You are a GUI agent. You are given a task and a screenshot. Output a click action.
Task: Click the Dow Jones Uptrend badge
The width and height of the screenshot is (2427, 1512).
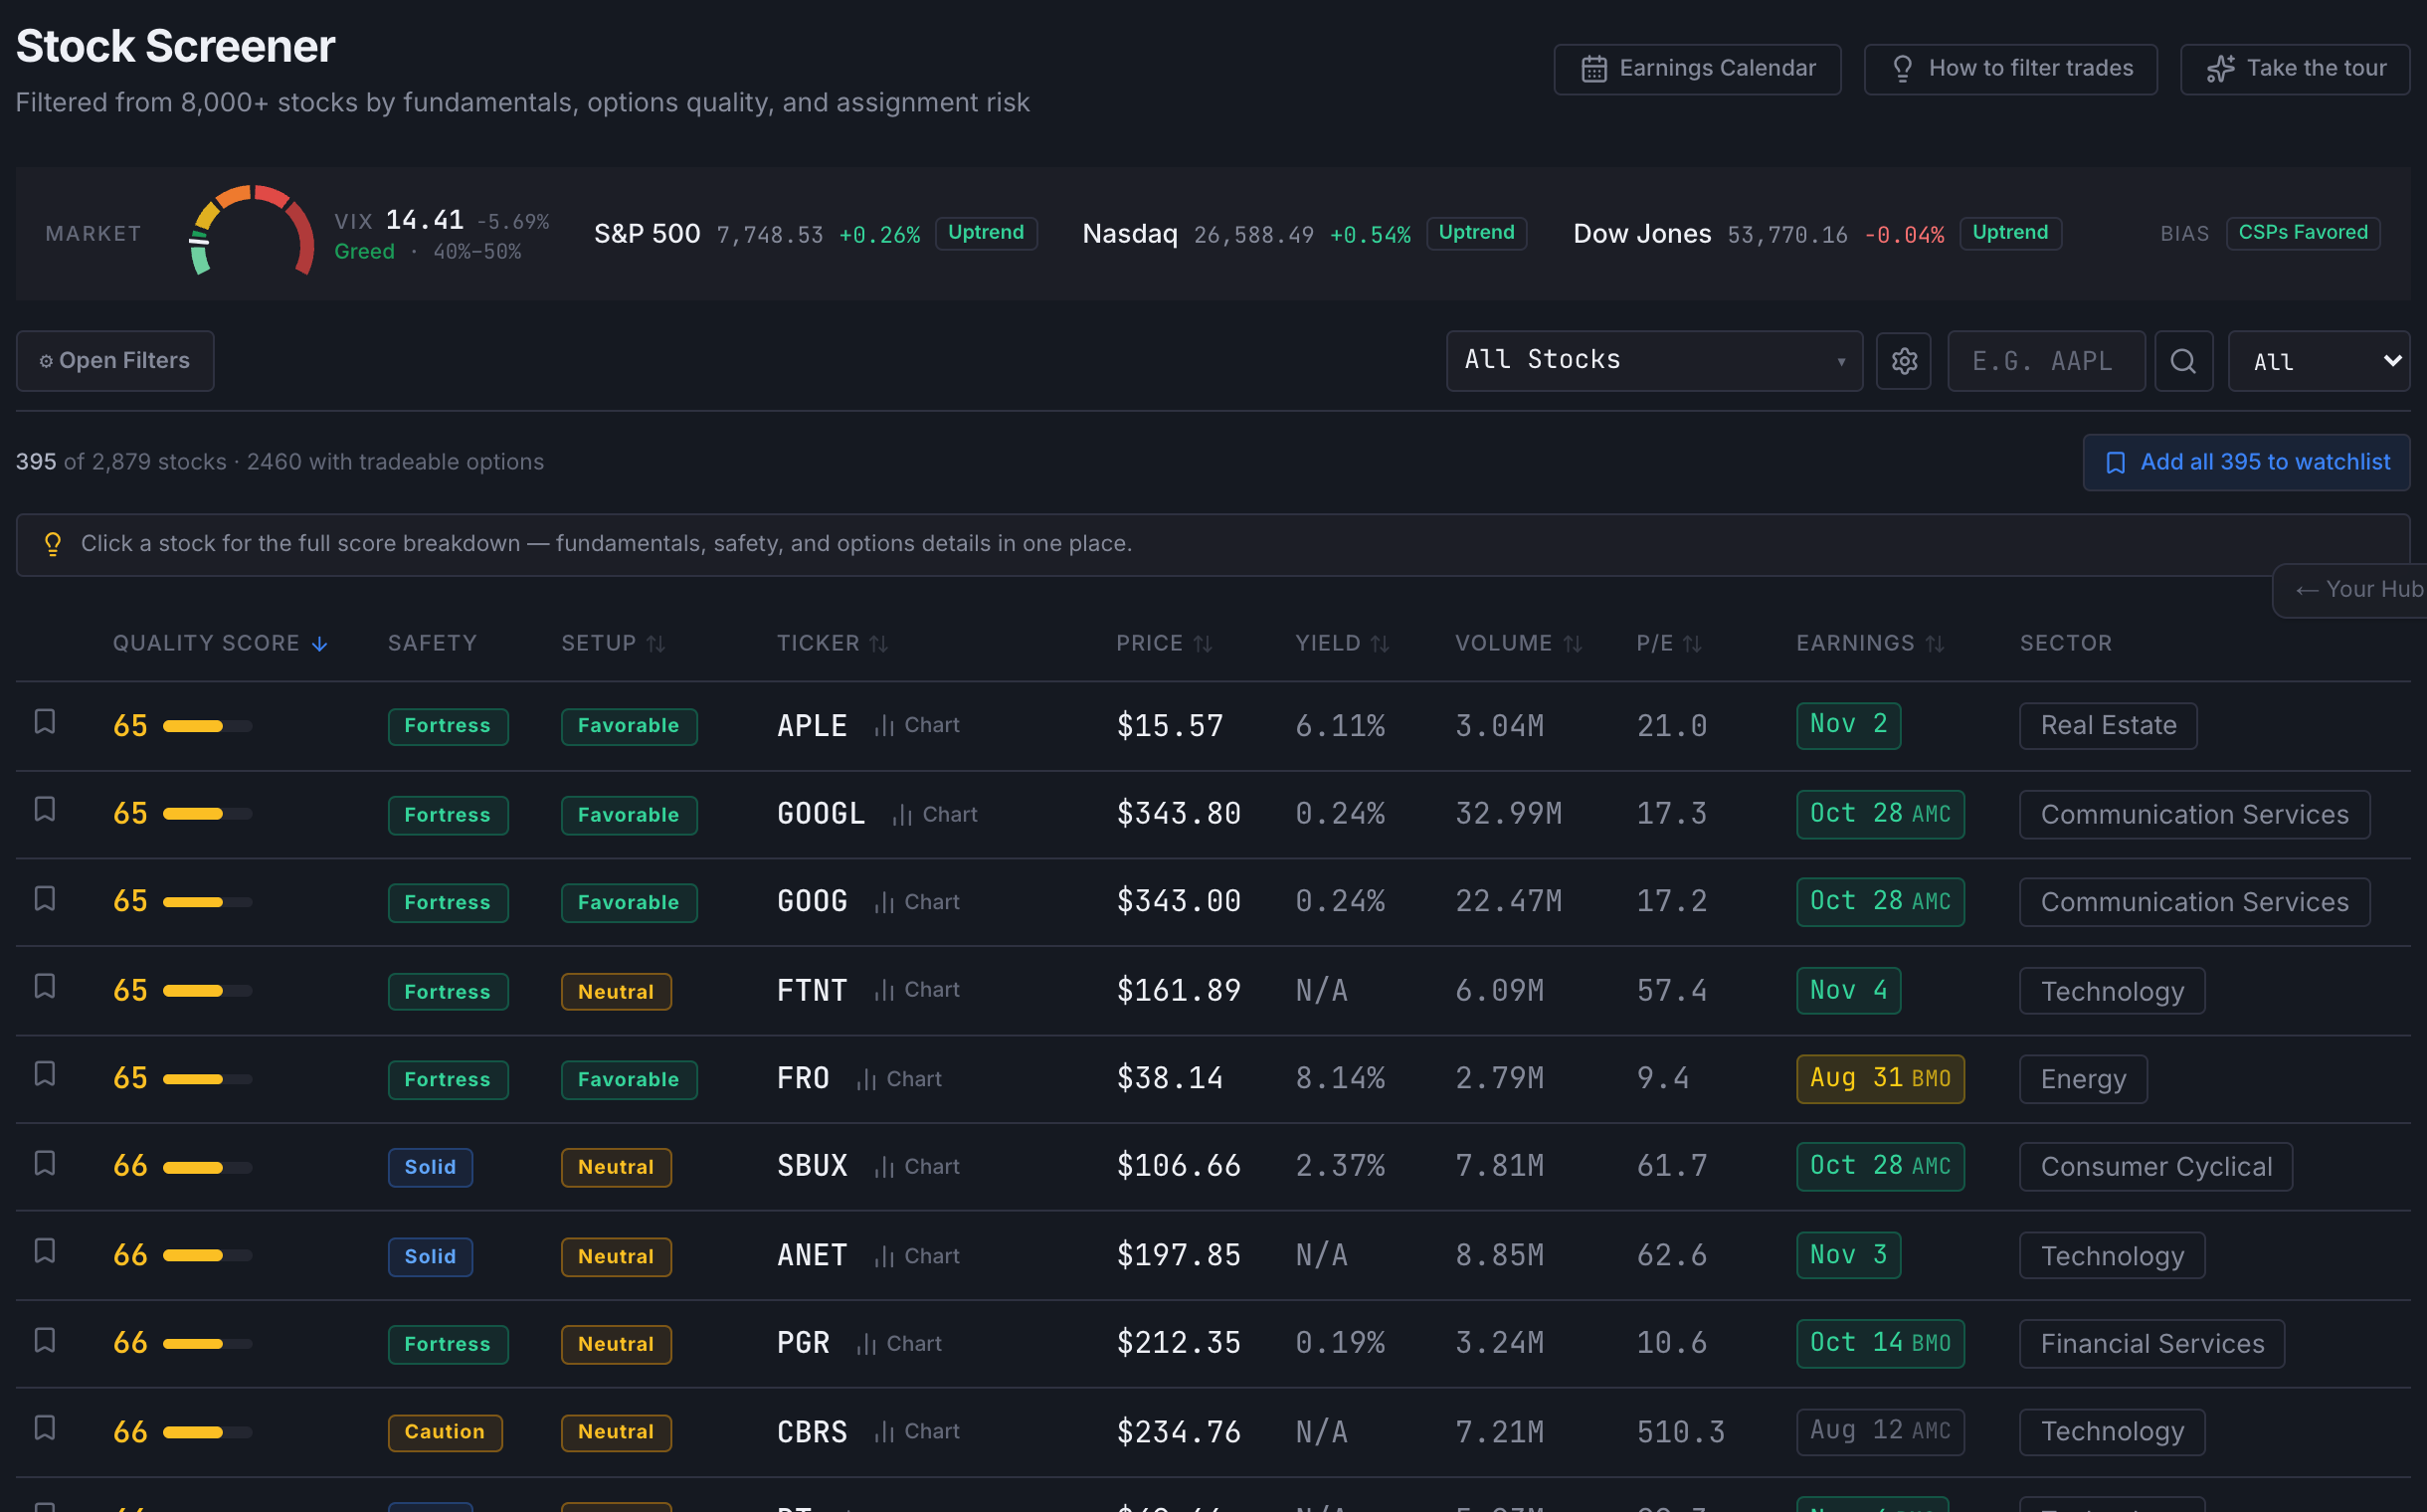[x=2010, y=233]
